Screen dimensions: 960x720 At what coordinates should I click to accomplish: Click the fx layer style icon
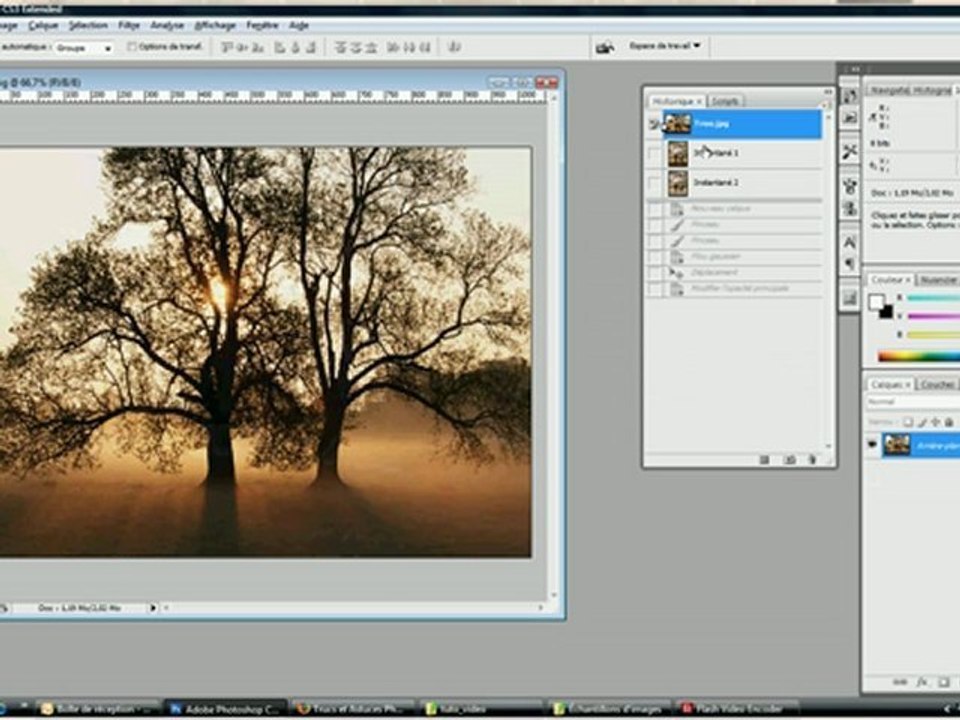coord(922,682)
